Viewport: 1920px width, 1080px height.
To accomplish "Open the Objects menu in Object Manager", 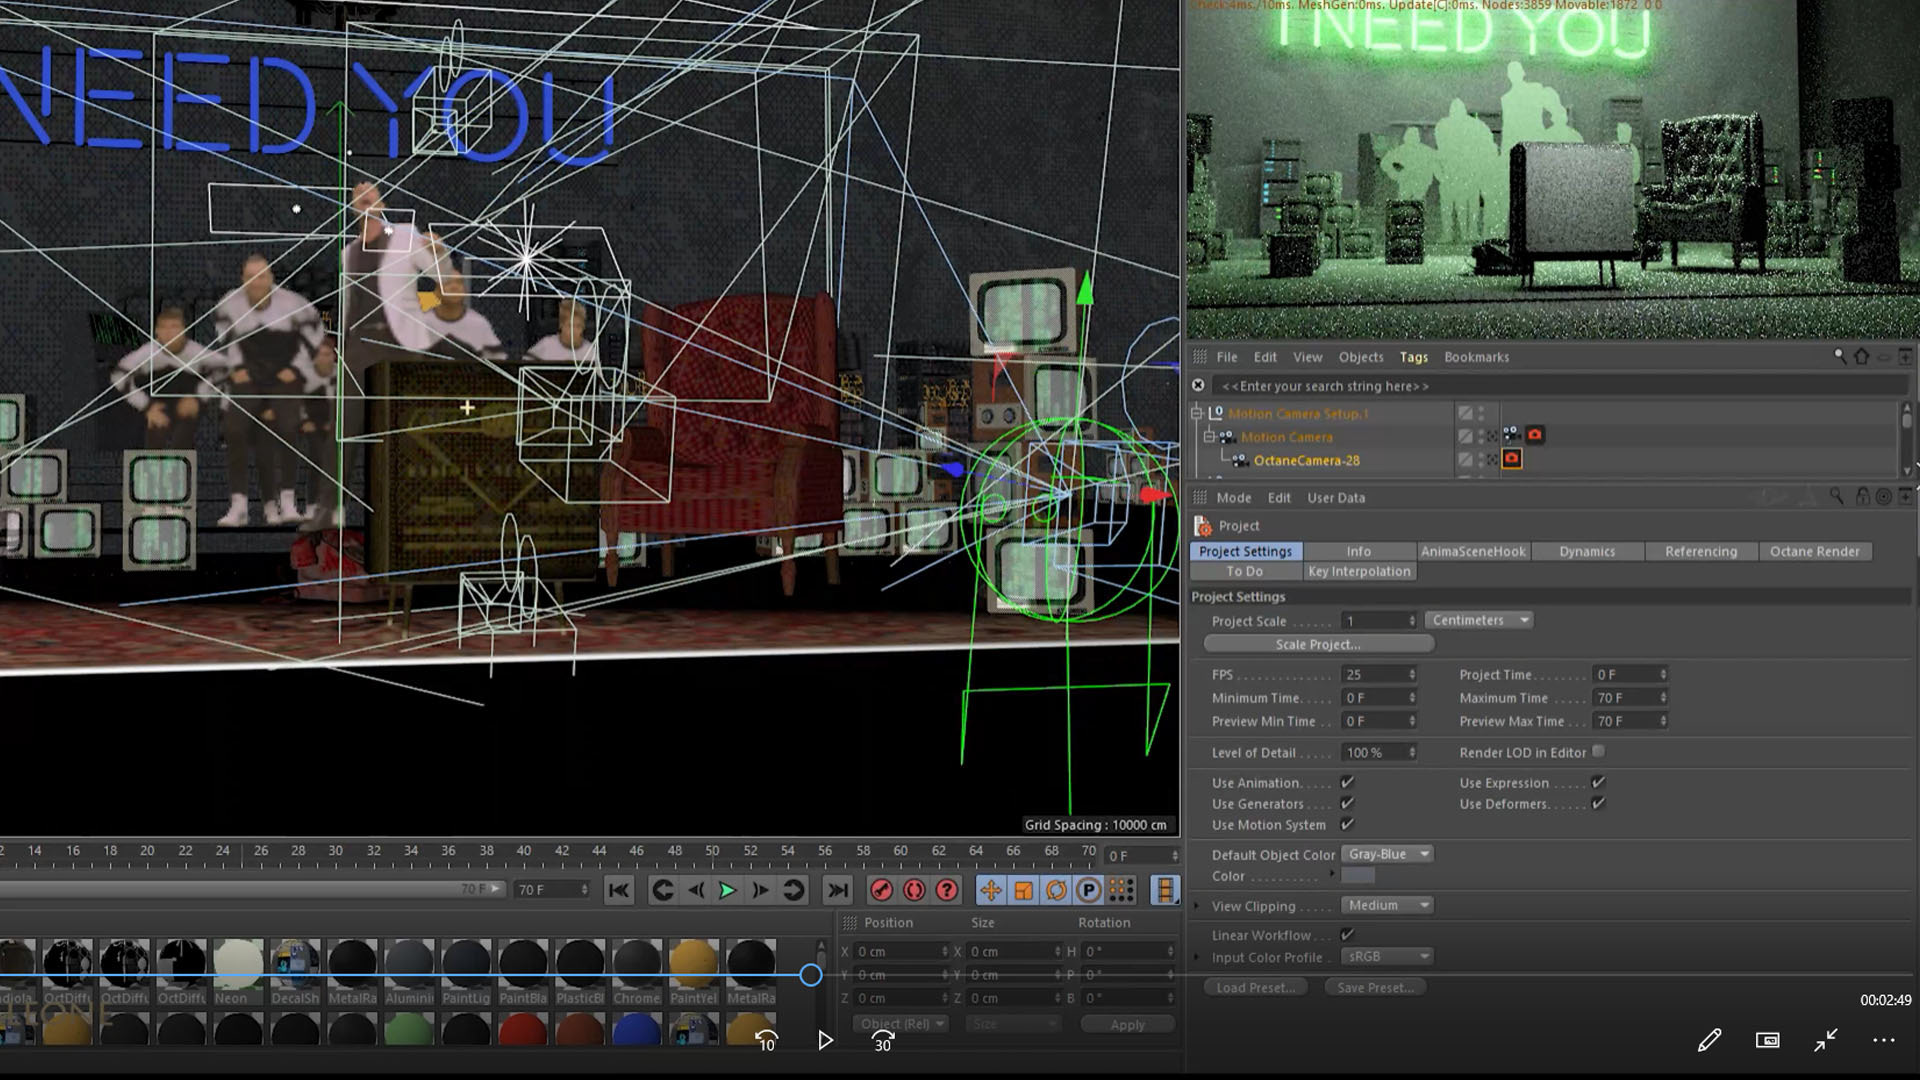I will click(1361, 357).
